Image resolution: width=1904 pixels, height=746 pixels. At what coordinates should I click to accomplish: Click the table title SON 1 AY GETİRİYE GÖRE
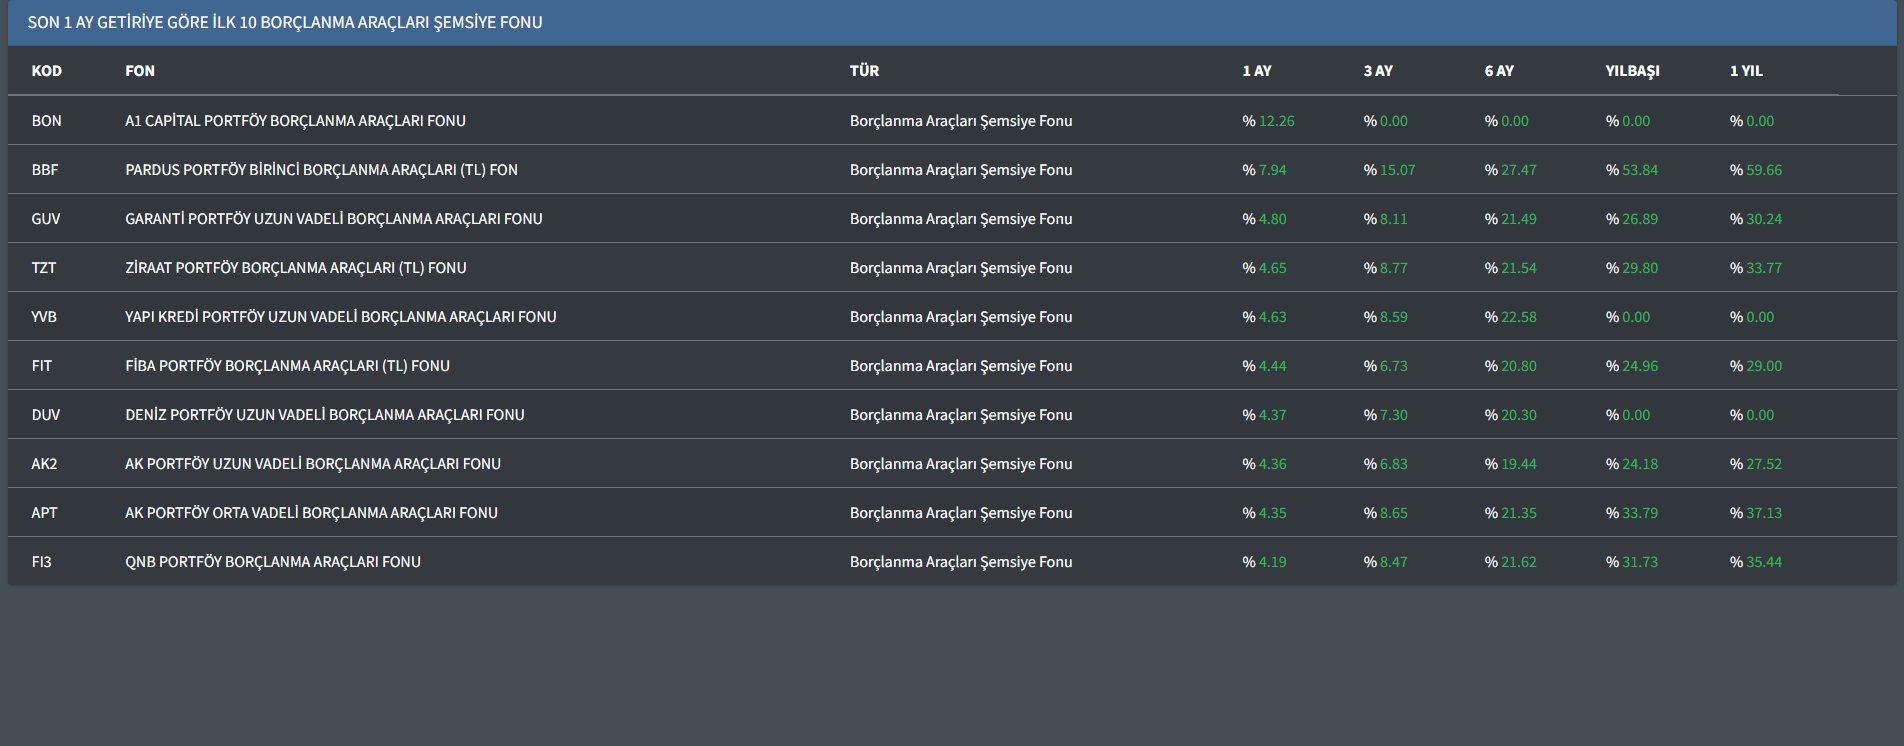click(285, 22)
